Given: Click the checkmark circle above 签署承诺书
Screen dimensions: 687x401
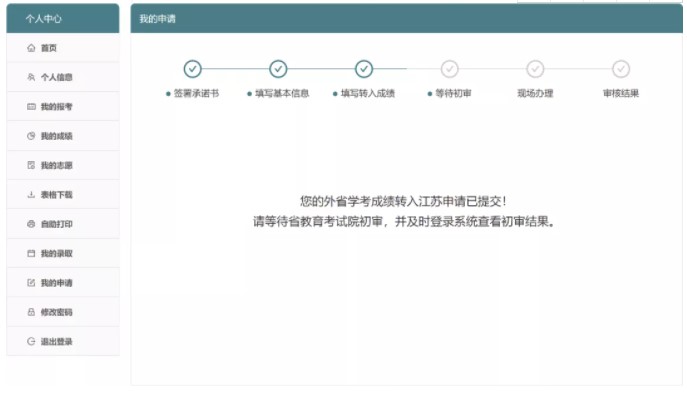Looking at the screenshot, I should (x=193, y=69).
